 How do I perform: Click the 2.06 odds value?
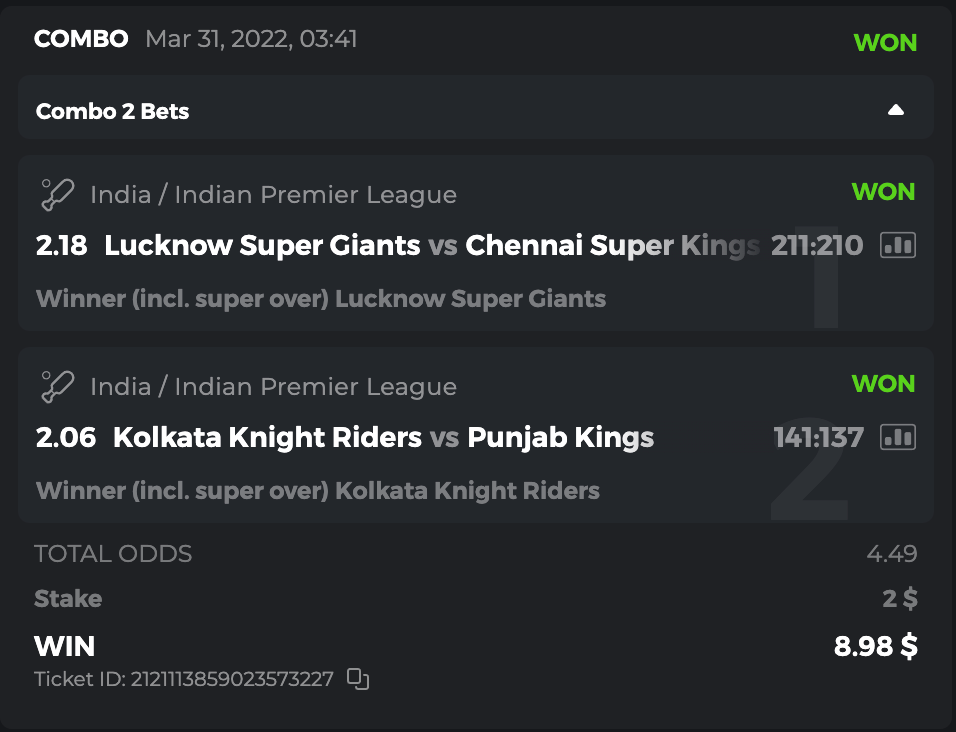point(65,437)
